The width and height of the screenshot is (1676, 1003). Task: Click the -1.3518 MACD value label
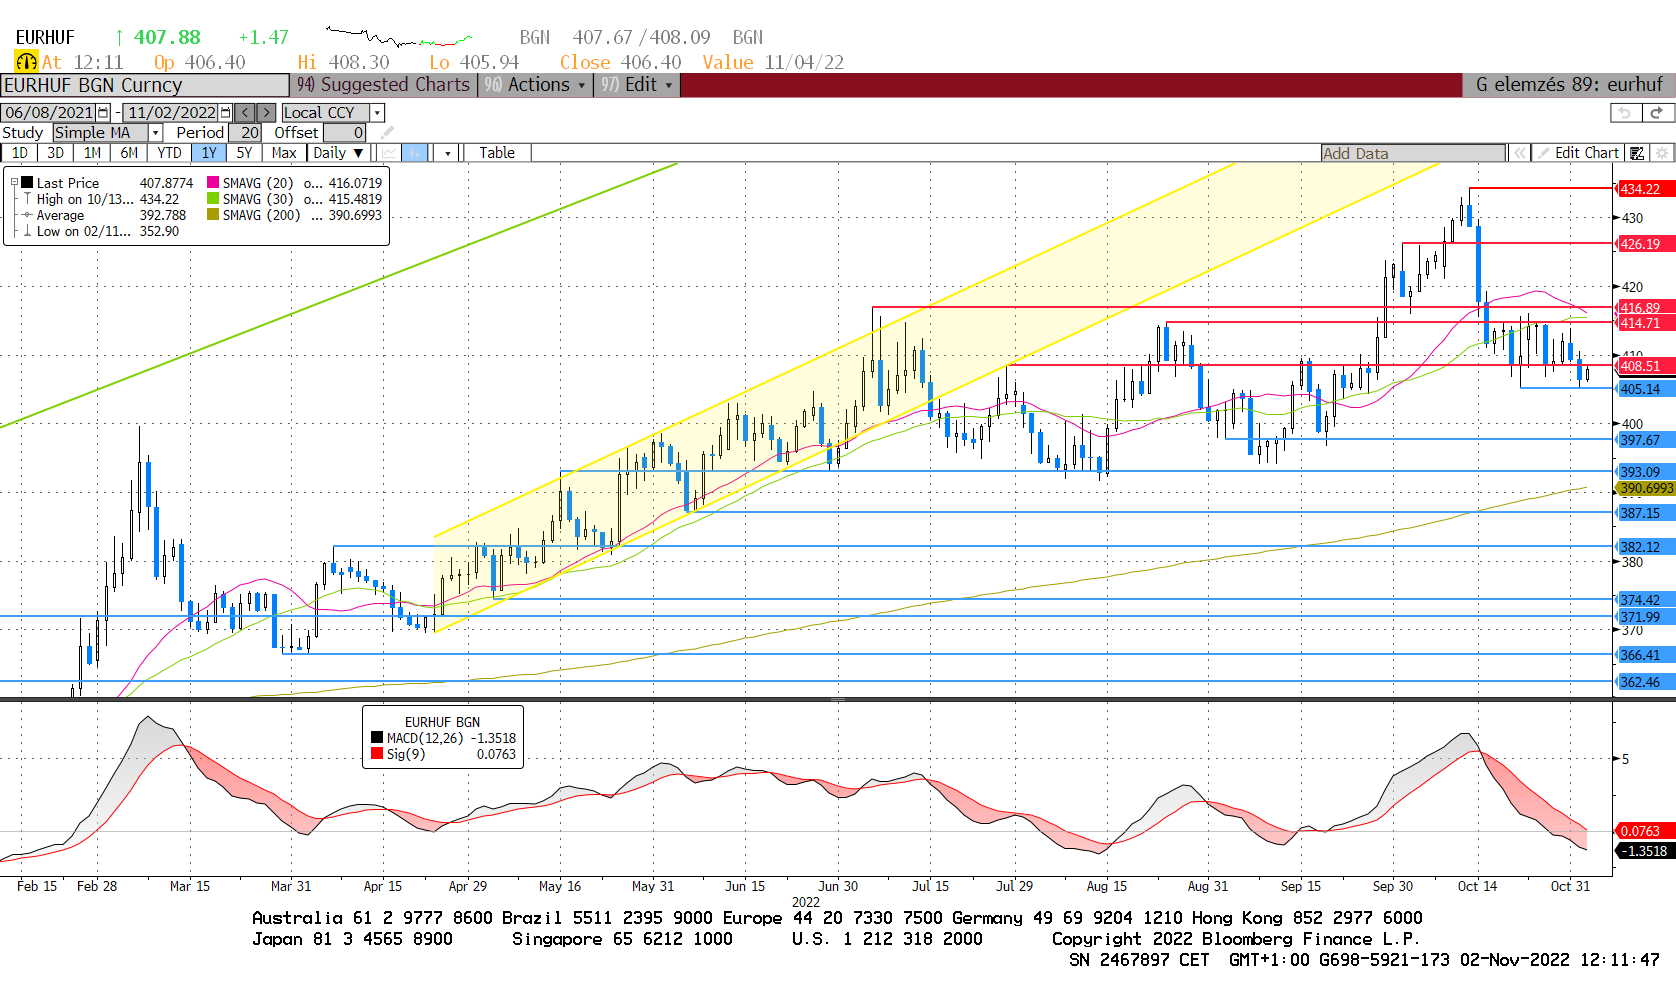[1645, 851]
